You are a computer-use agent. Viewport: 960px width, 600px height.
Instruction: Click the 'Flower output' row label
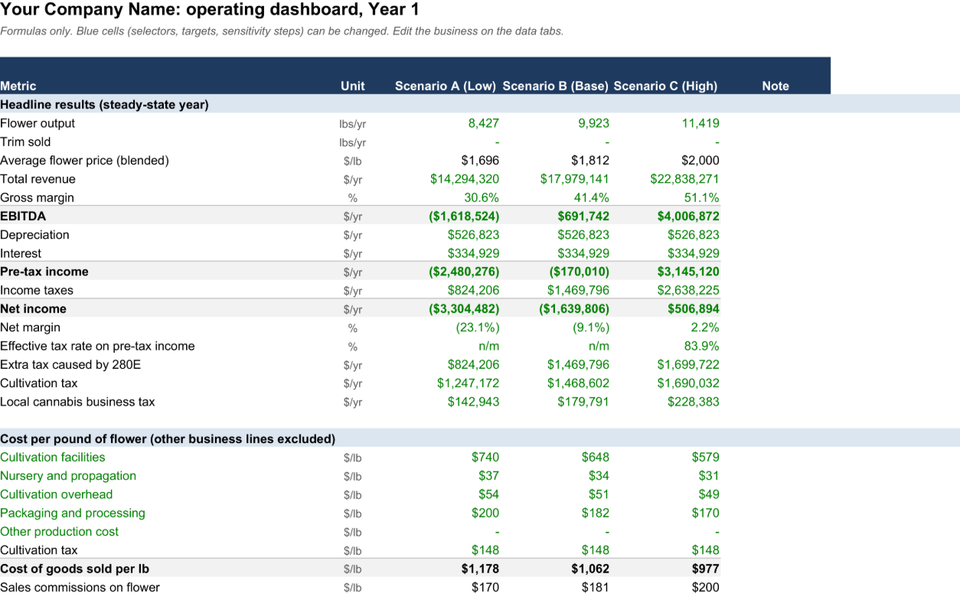point(37,124)
